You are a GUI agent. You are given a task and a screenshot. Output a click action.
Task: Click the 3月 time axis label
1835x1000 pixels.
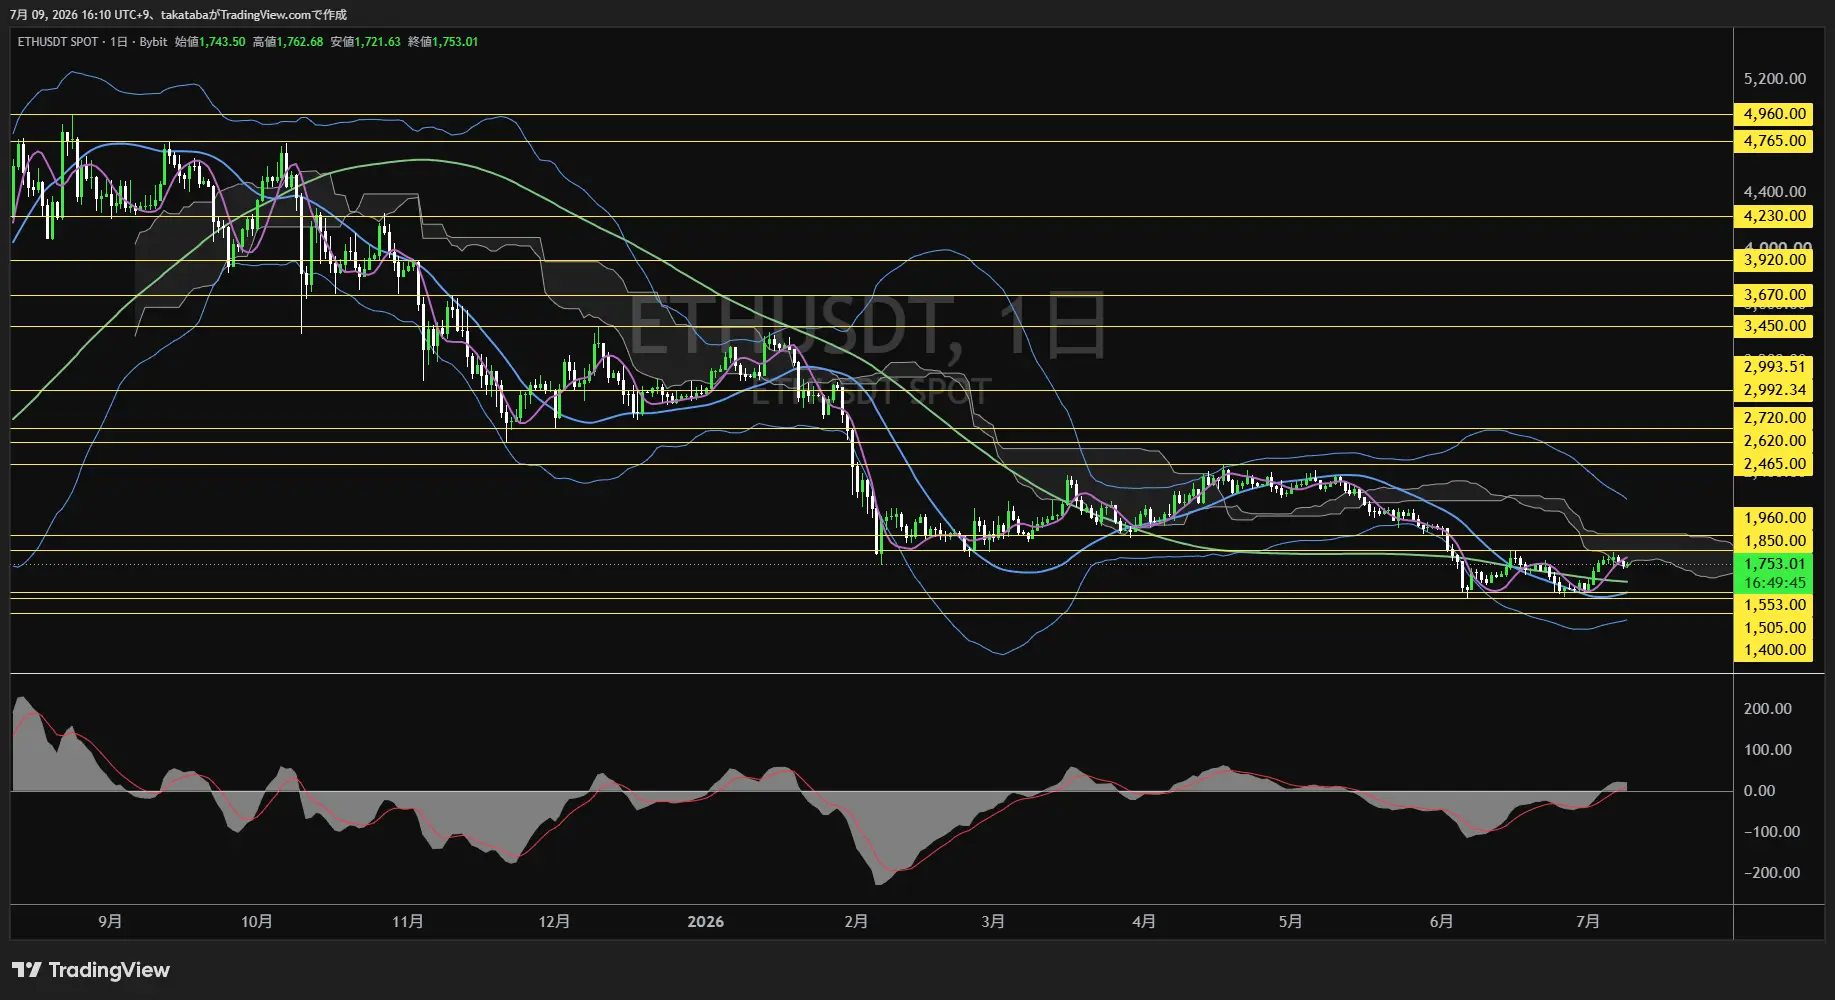993,921
